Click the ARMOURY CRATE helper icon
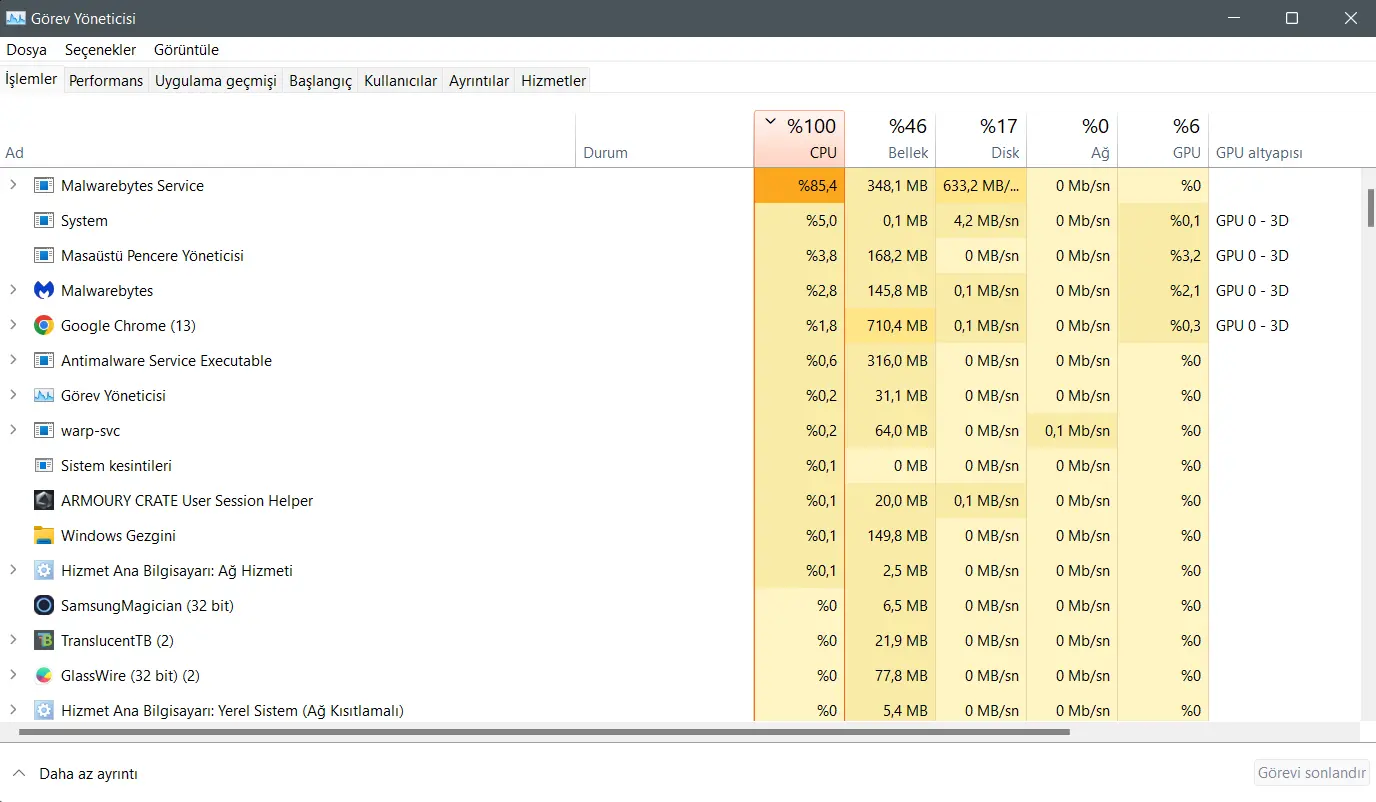 point(44,501)
